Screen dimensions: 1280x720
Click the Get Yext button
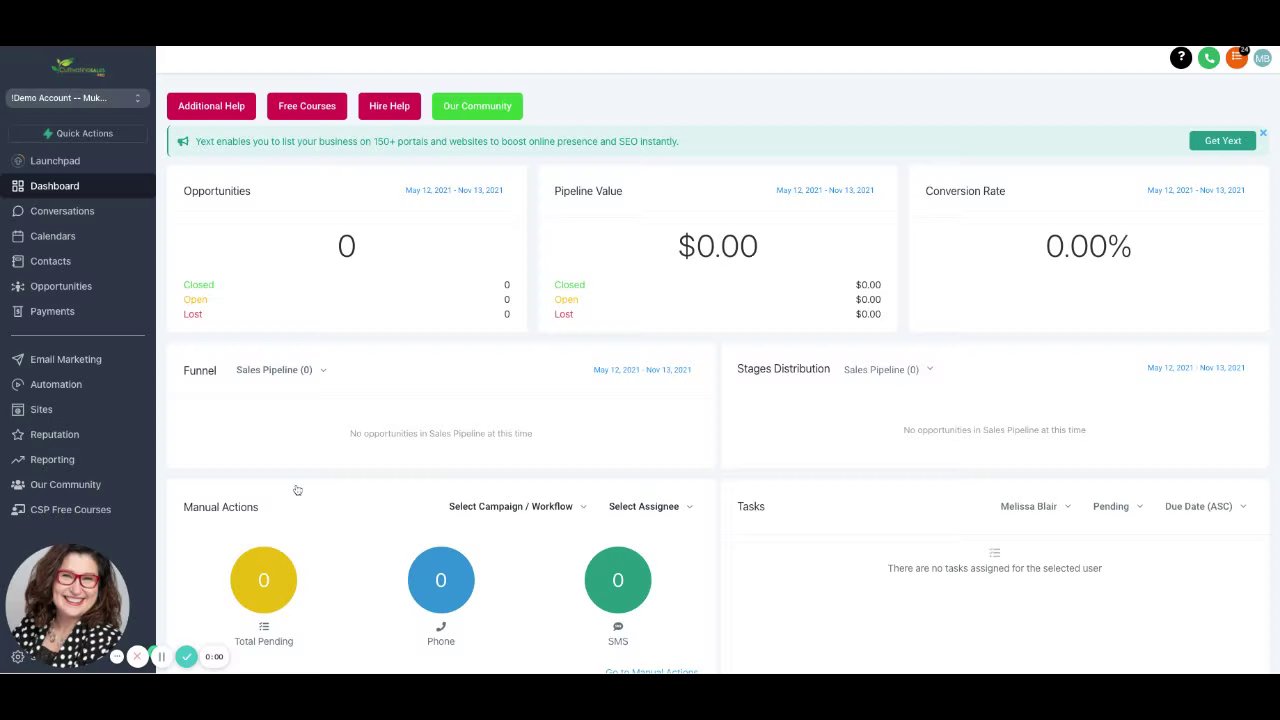(x=1222, y=141)
